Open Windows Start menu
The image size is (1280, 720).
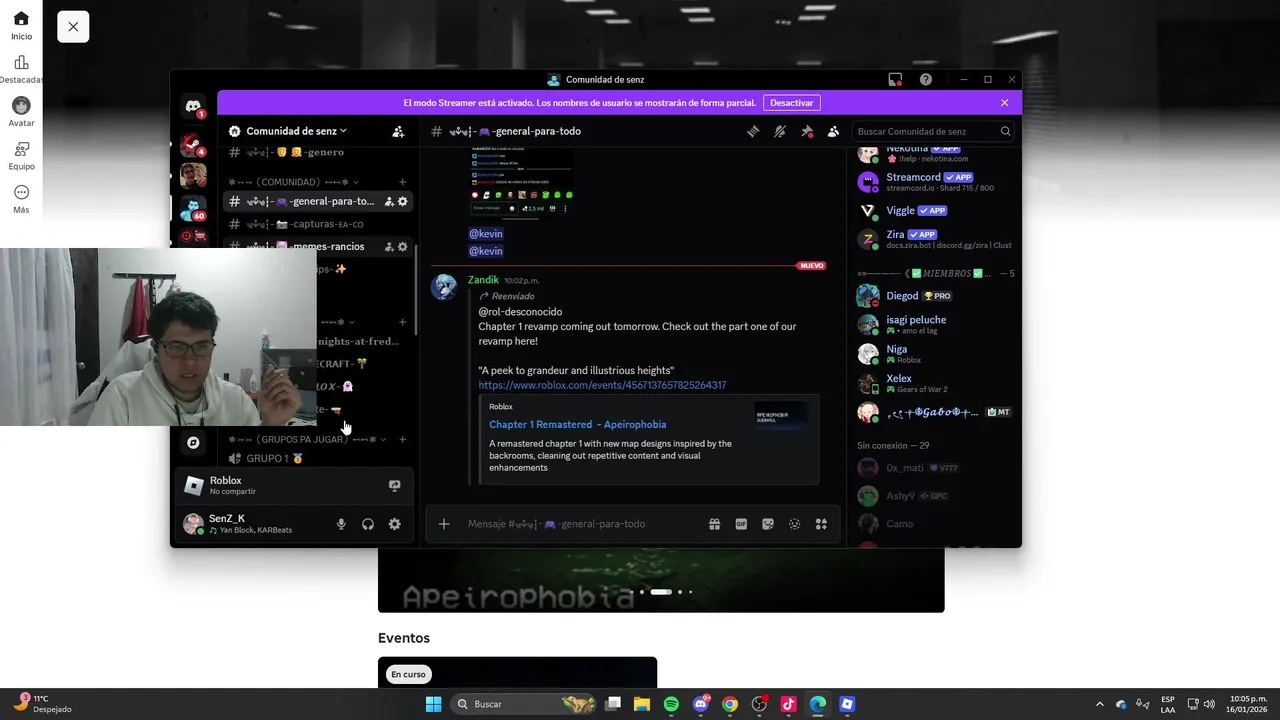433,704
